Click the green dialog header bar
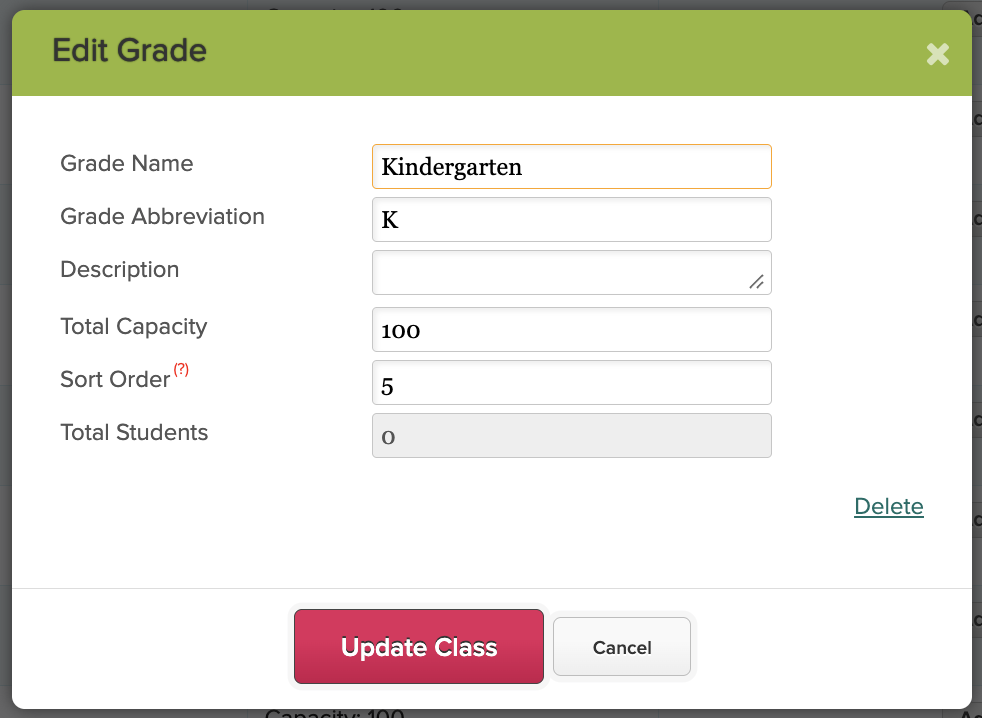This screenshot has width=982, height=718. [x=492, y=53]
